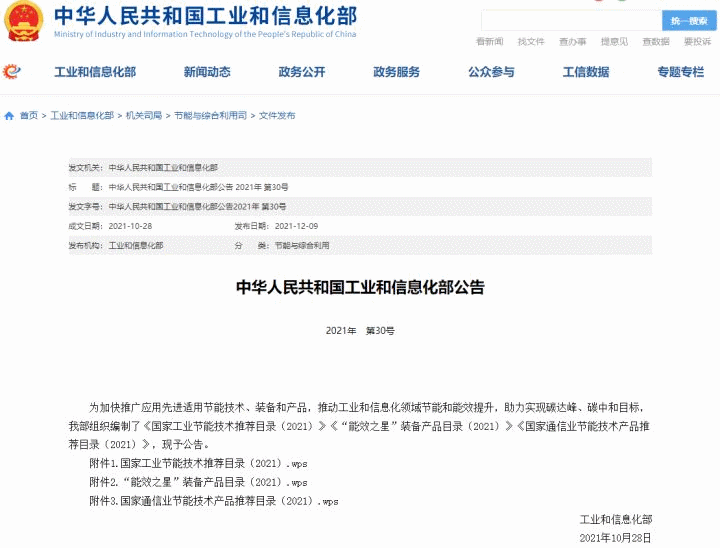This screenshot has height=548, width=720.
Task: Click the centered text 2021年 第30号
Action: pos(360,331)
